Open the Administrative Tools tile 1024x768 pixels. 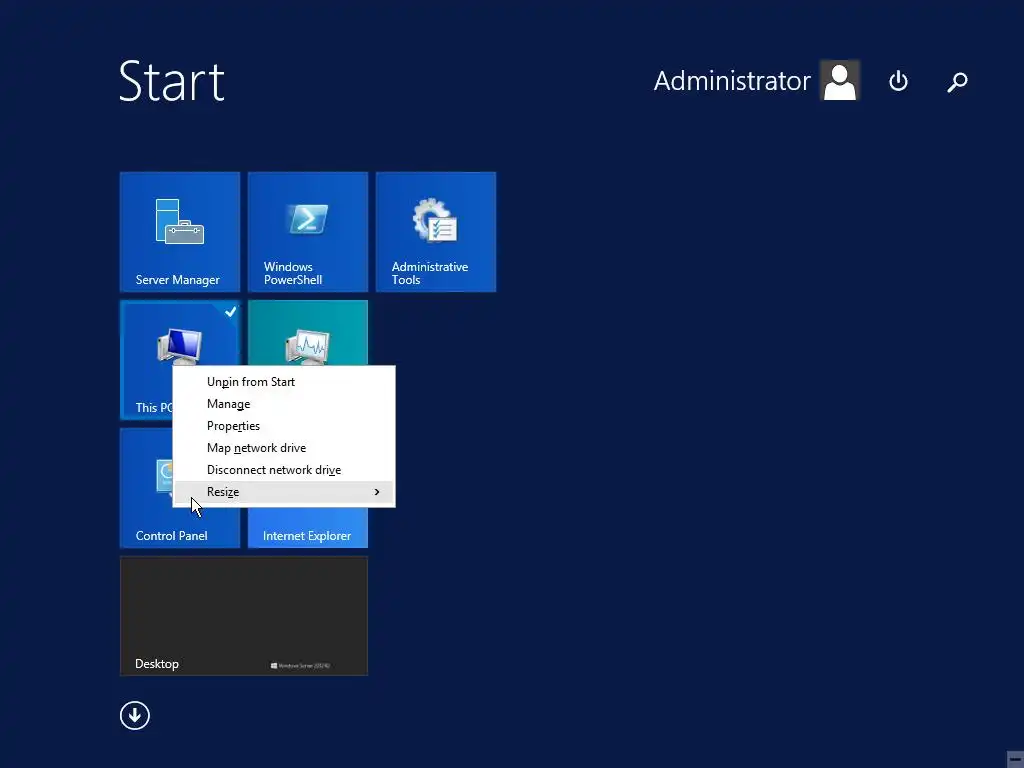[x=436, y=232]
